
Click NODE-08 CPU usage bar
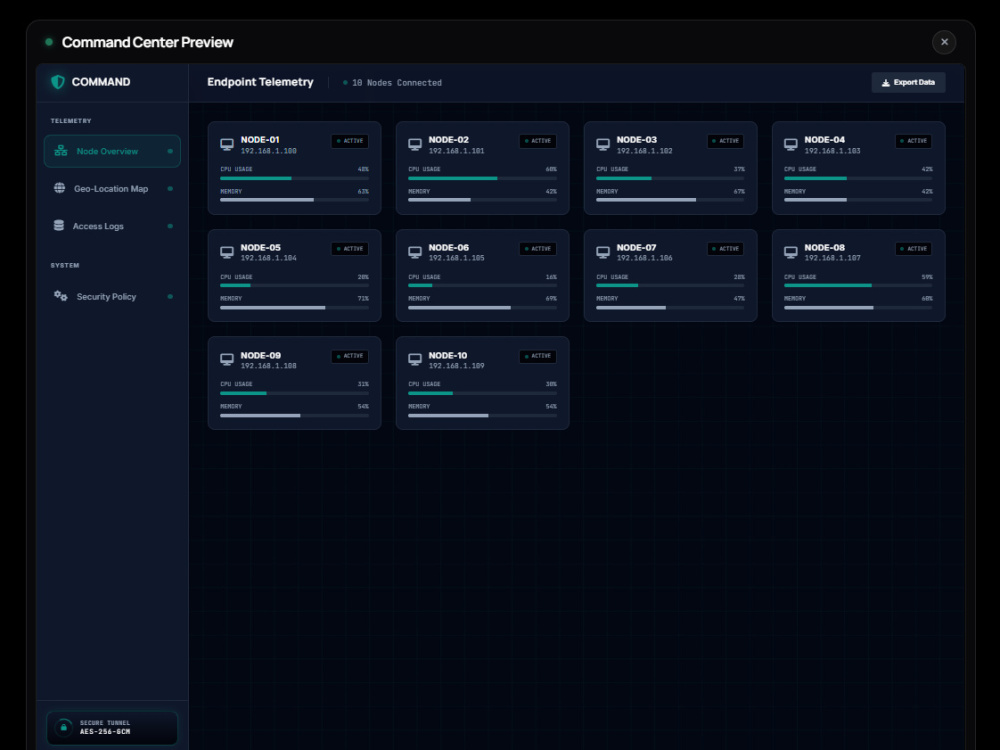858,285
